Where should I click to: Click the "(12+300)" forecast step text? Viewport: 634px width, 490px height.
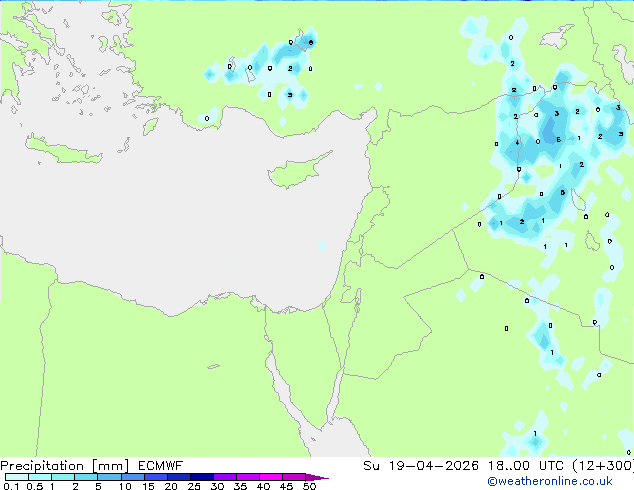point(603,466)
